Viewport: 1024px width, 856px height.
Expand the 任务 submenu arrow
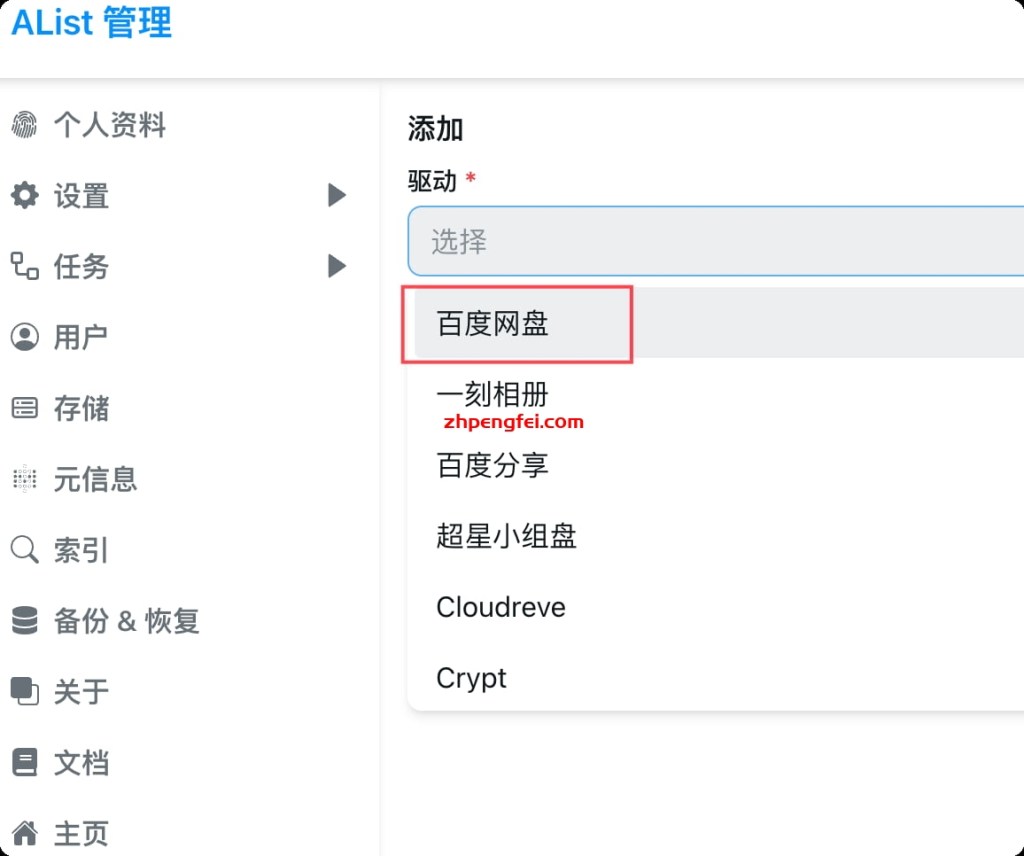[x=337, y=266]
